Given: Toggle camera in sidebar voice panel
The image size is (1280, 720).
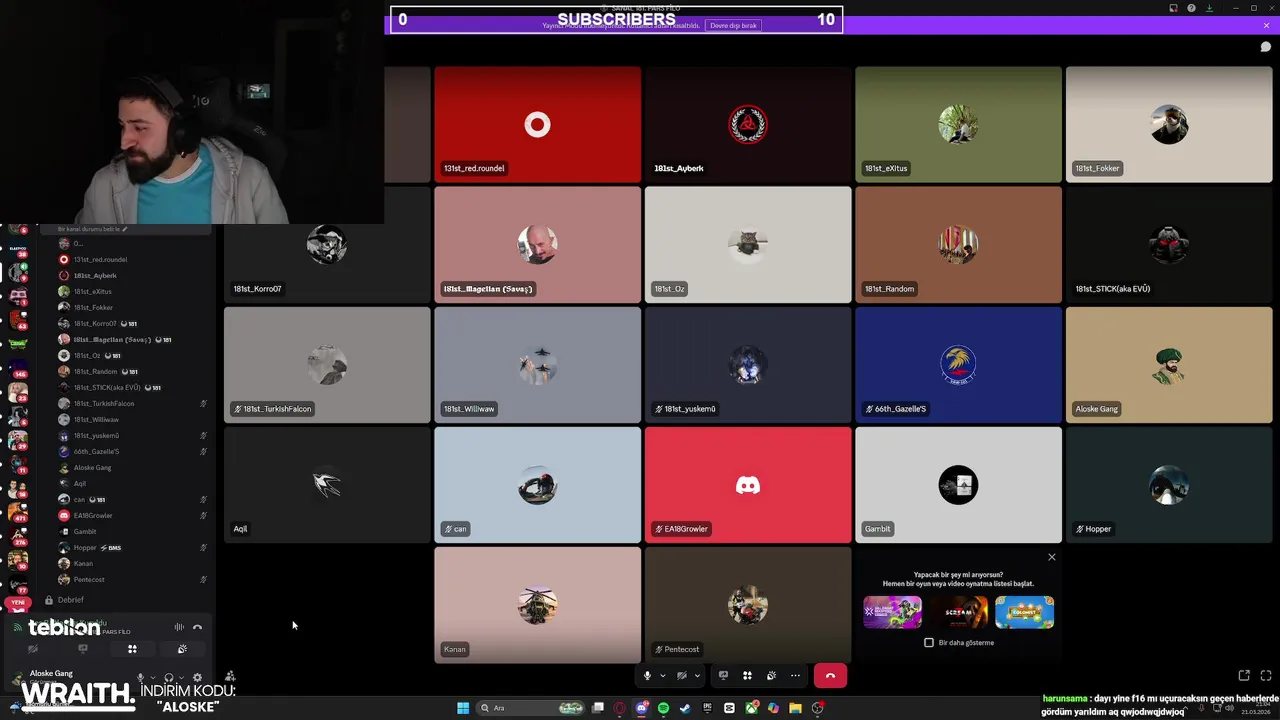Looking at the screenshot, I should pyautogui.click(x=33, y=649).
